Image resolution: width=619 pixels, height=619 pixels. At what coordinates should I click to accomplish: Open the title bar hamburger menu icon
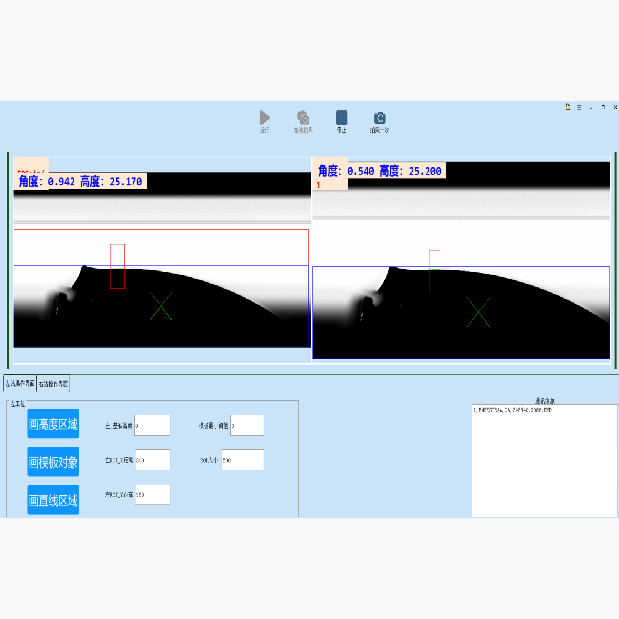(x=579, y=106)
